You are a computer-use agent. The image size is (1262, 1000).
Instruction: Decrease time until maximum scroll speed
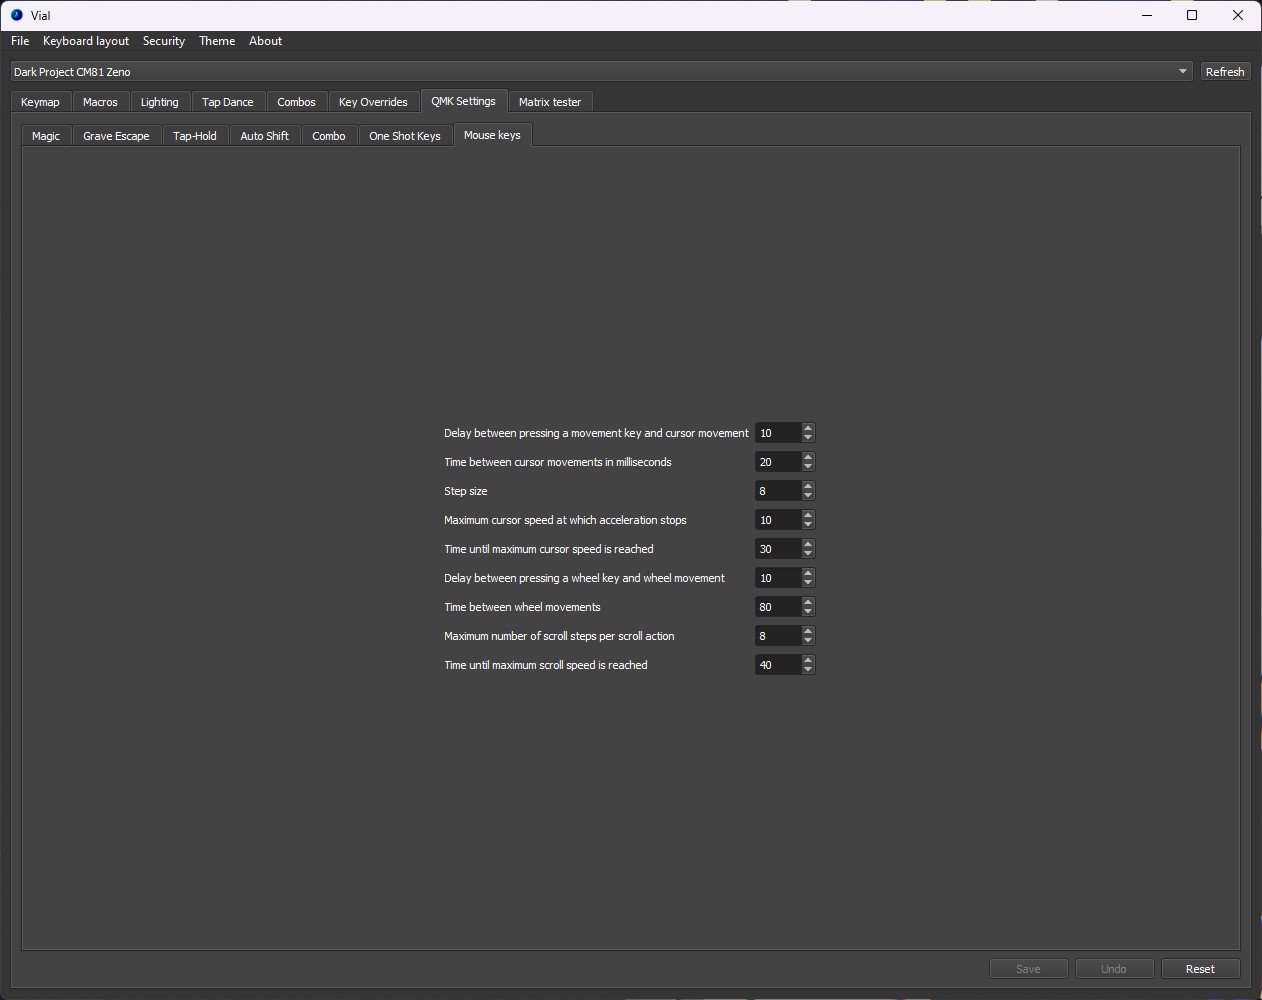tap(808, 670)
